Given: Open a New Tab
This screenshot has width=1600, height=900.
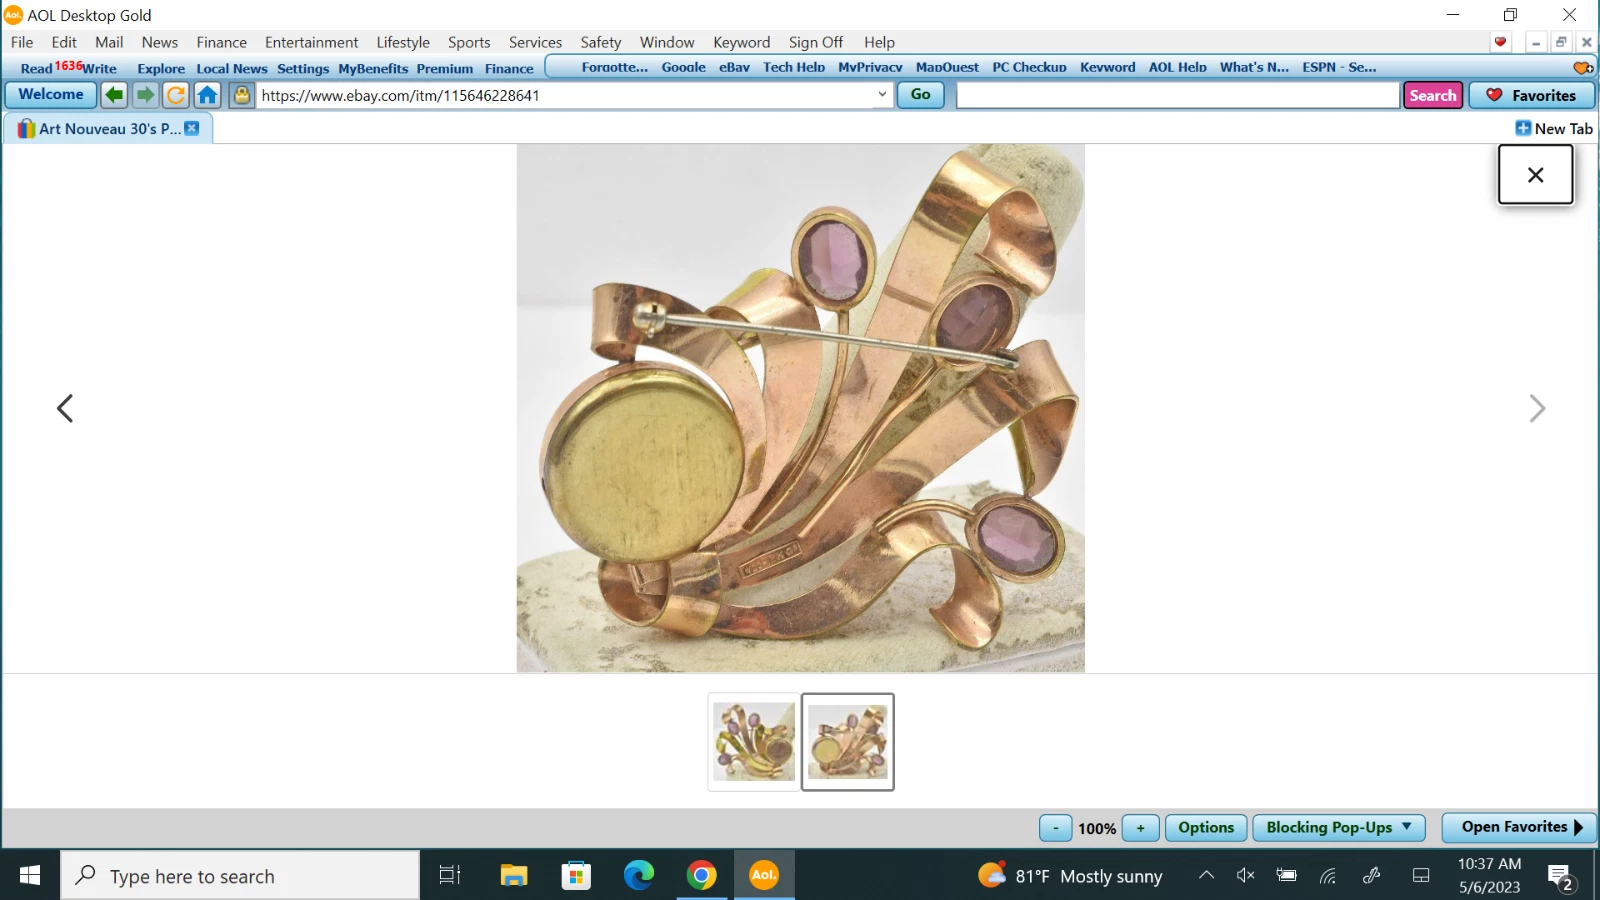Looking at the screenshot, I should tap(1554, 128).
